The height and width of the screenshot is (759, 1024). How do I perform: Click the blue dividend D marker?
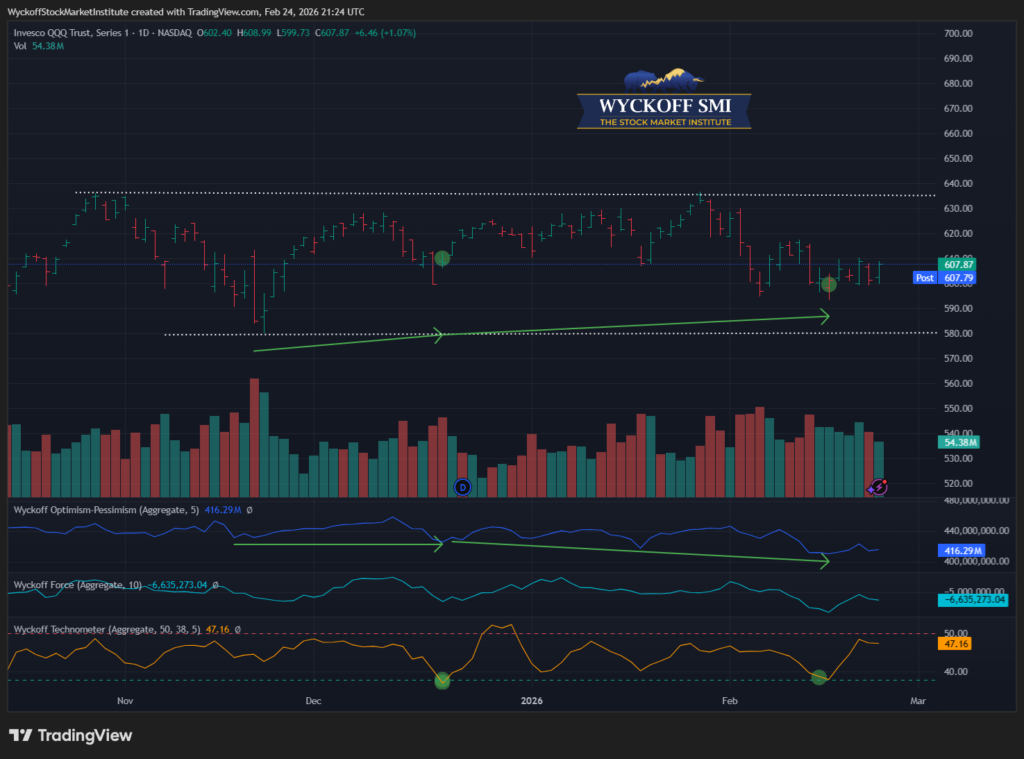(462, 487)
